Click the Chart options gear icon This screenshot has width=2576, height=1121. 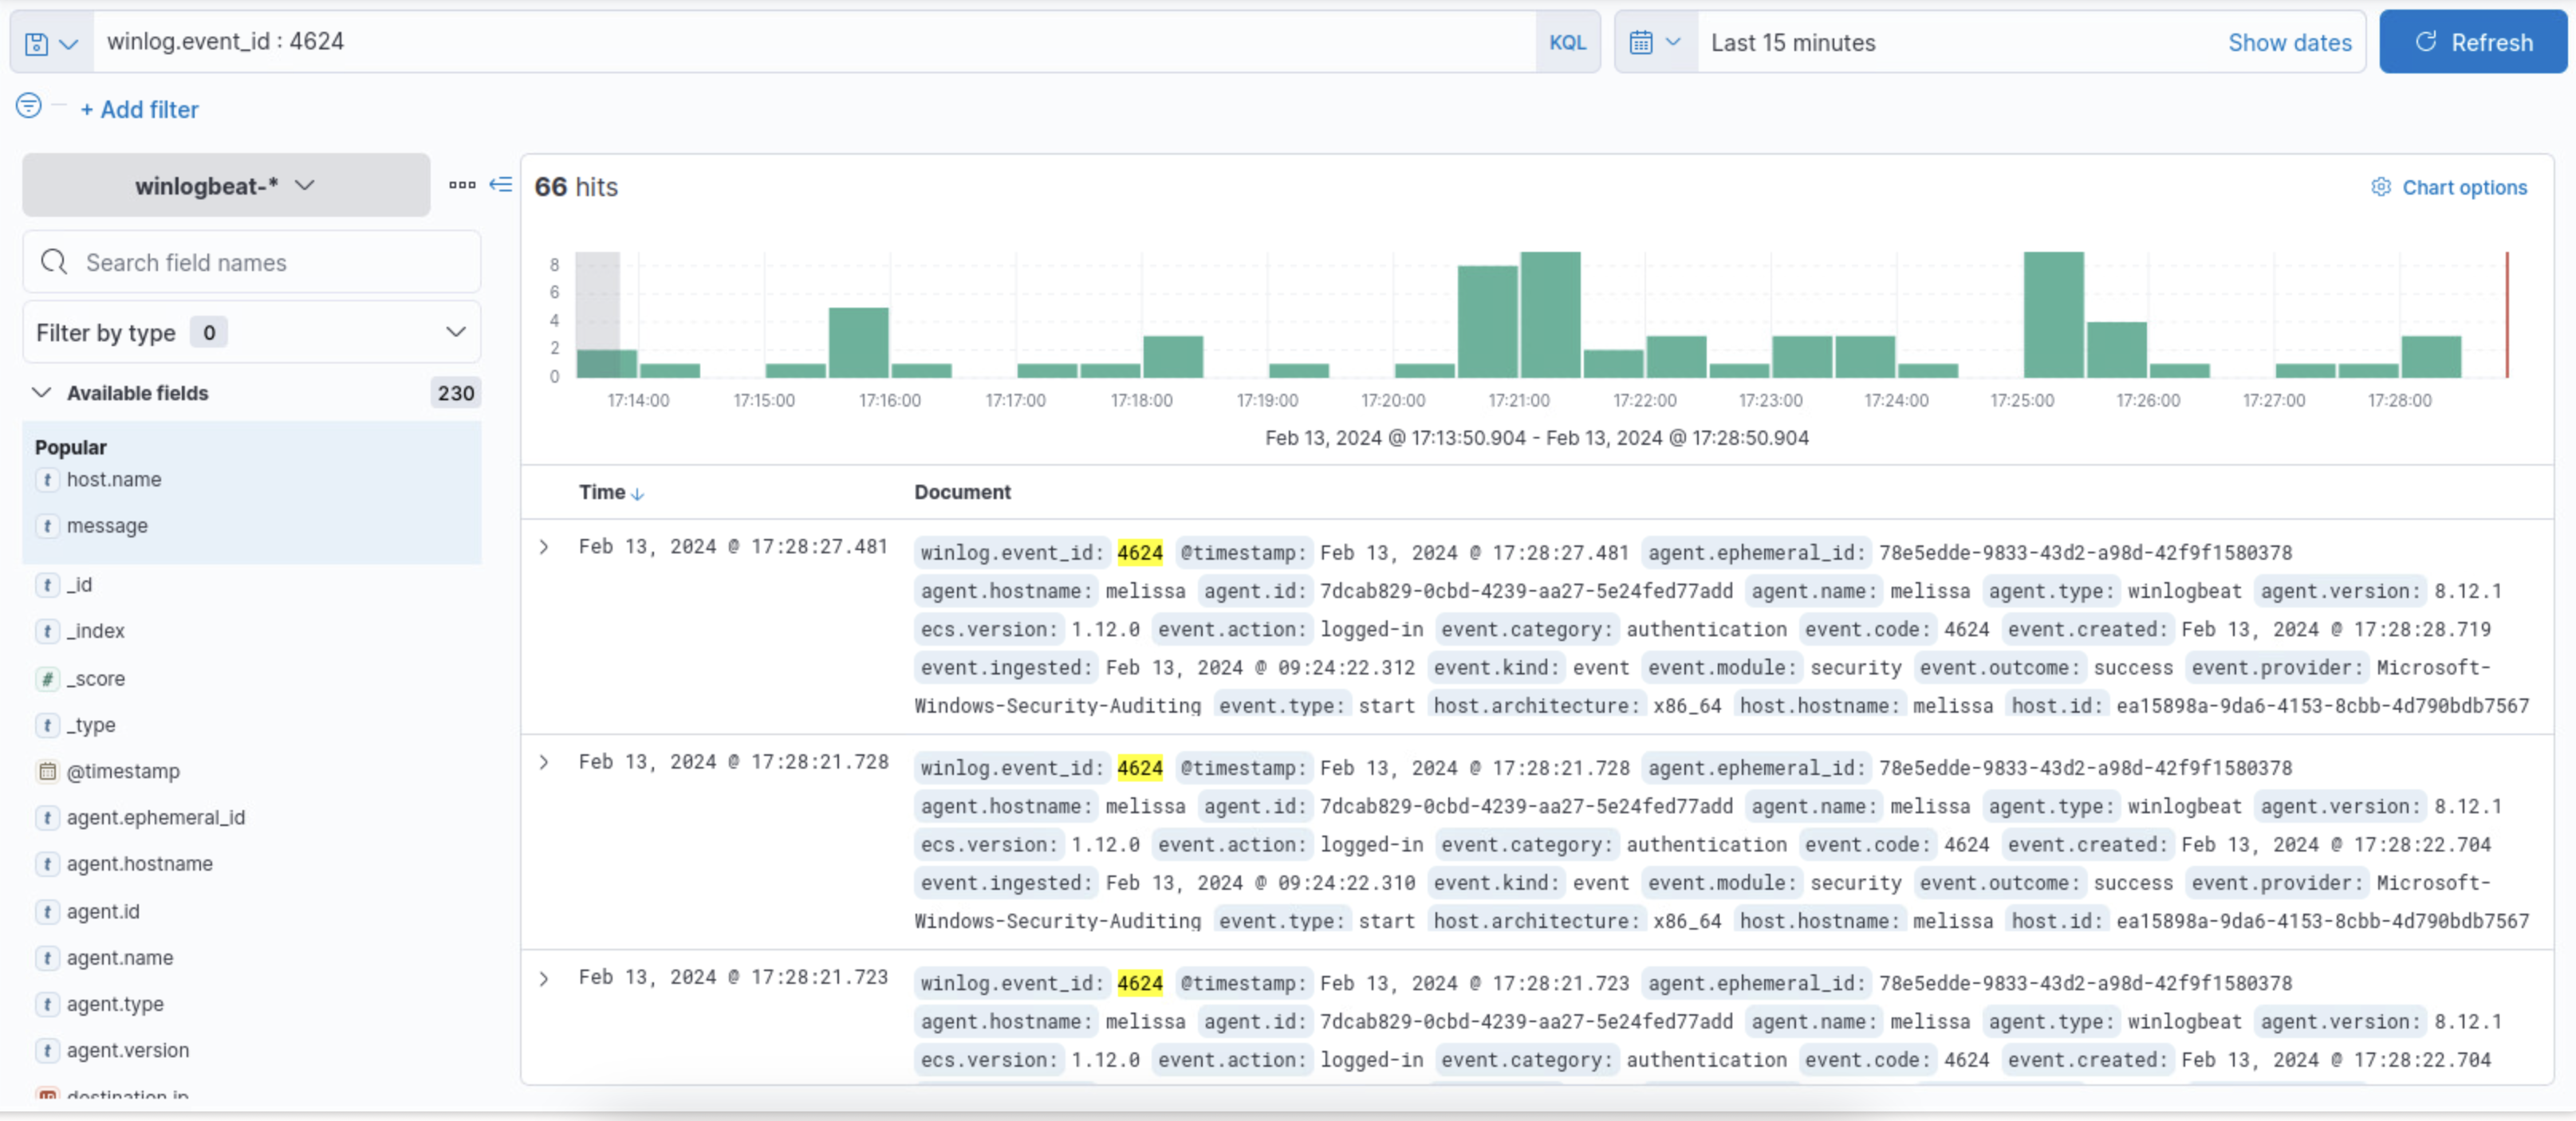pos(2381,187)
